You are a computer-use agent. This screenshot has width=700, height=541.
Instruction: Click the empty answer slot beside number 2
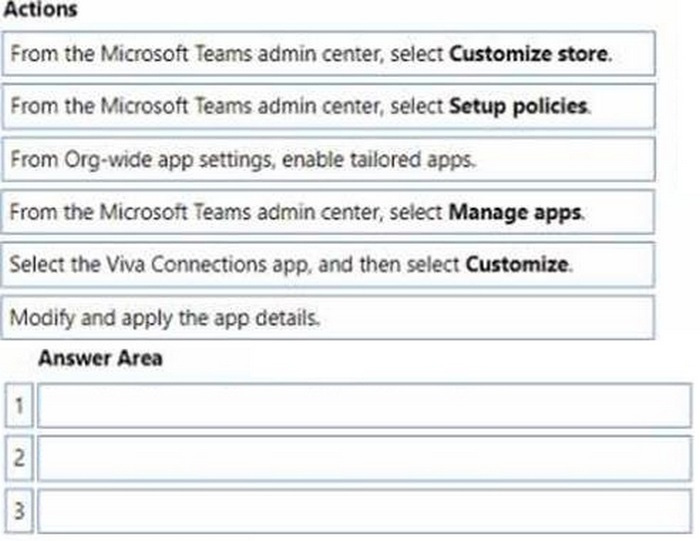pos(364,458)
